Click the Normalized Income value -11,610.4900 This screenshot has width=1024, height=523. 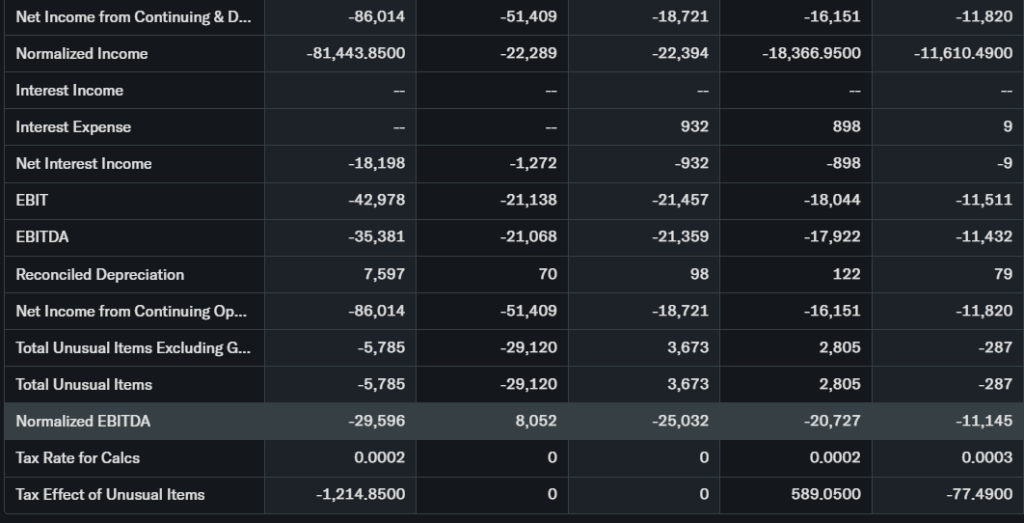pos(963,53)
